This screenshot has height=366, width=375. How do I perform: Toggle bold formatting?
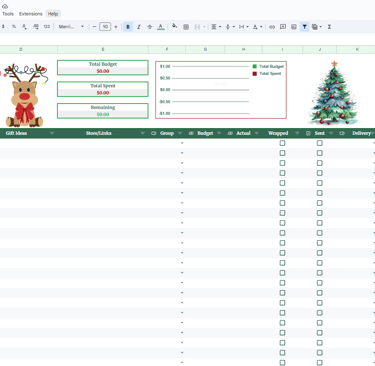coord(128,27)
